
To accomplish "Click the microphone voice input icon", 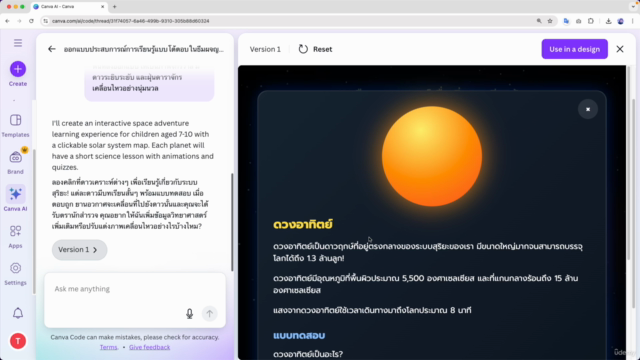I will click(x=189, y=313).
